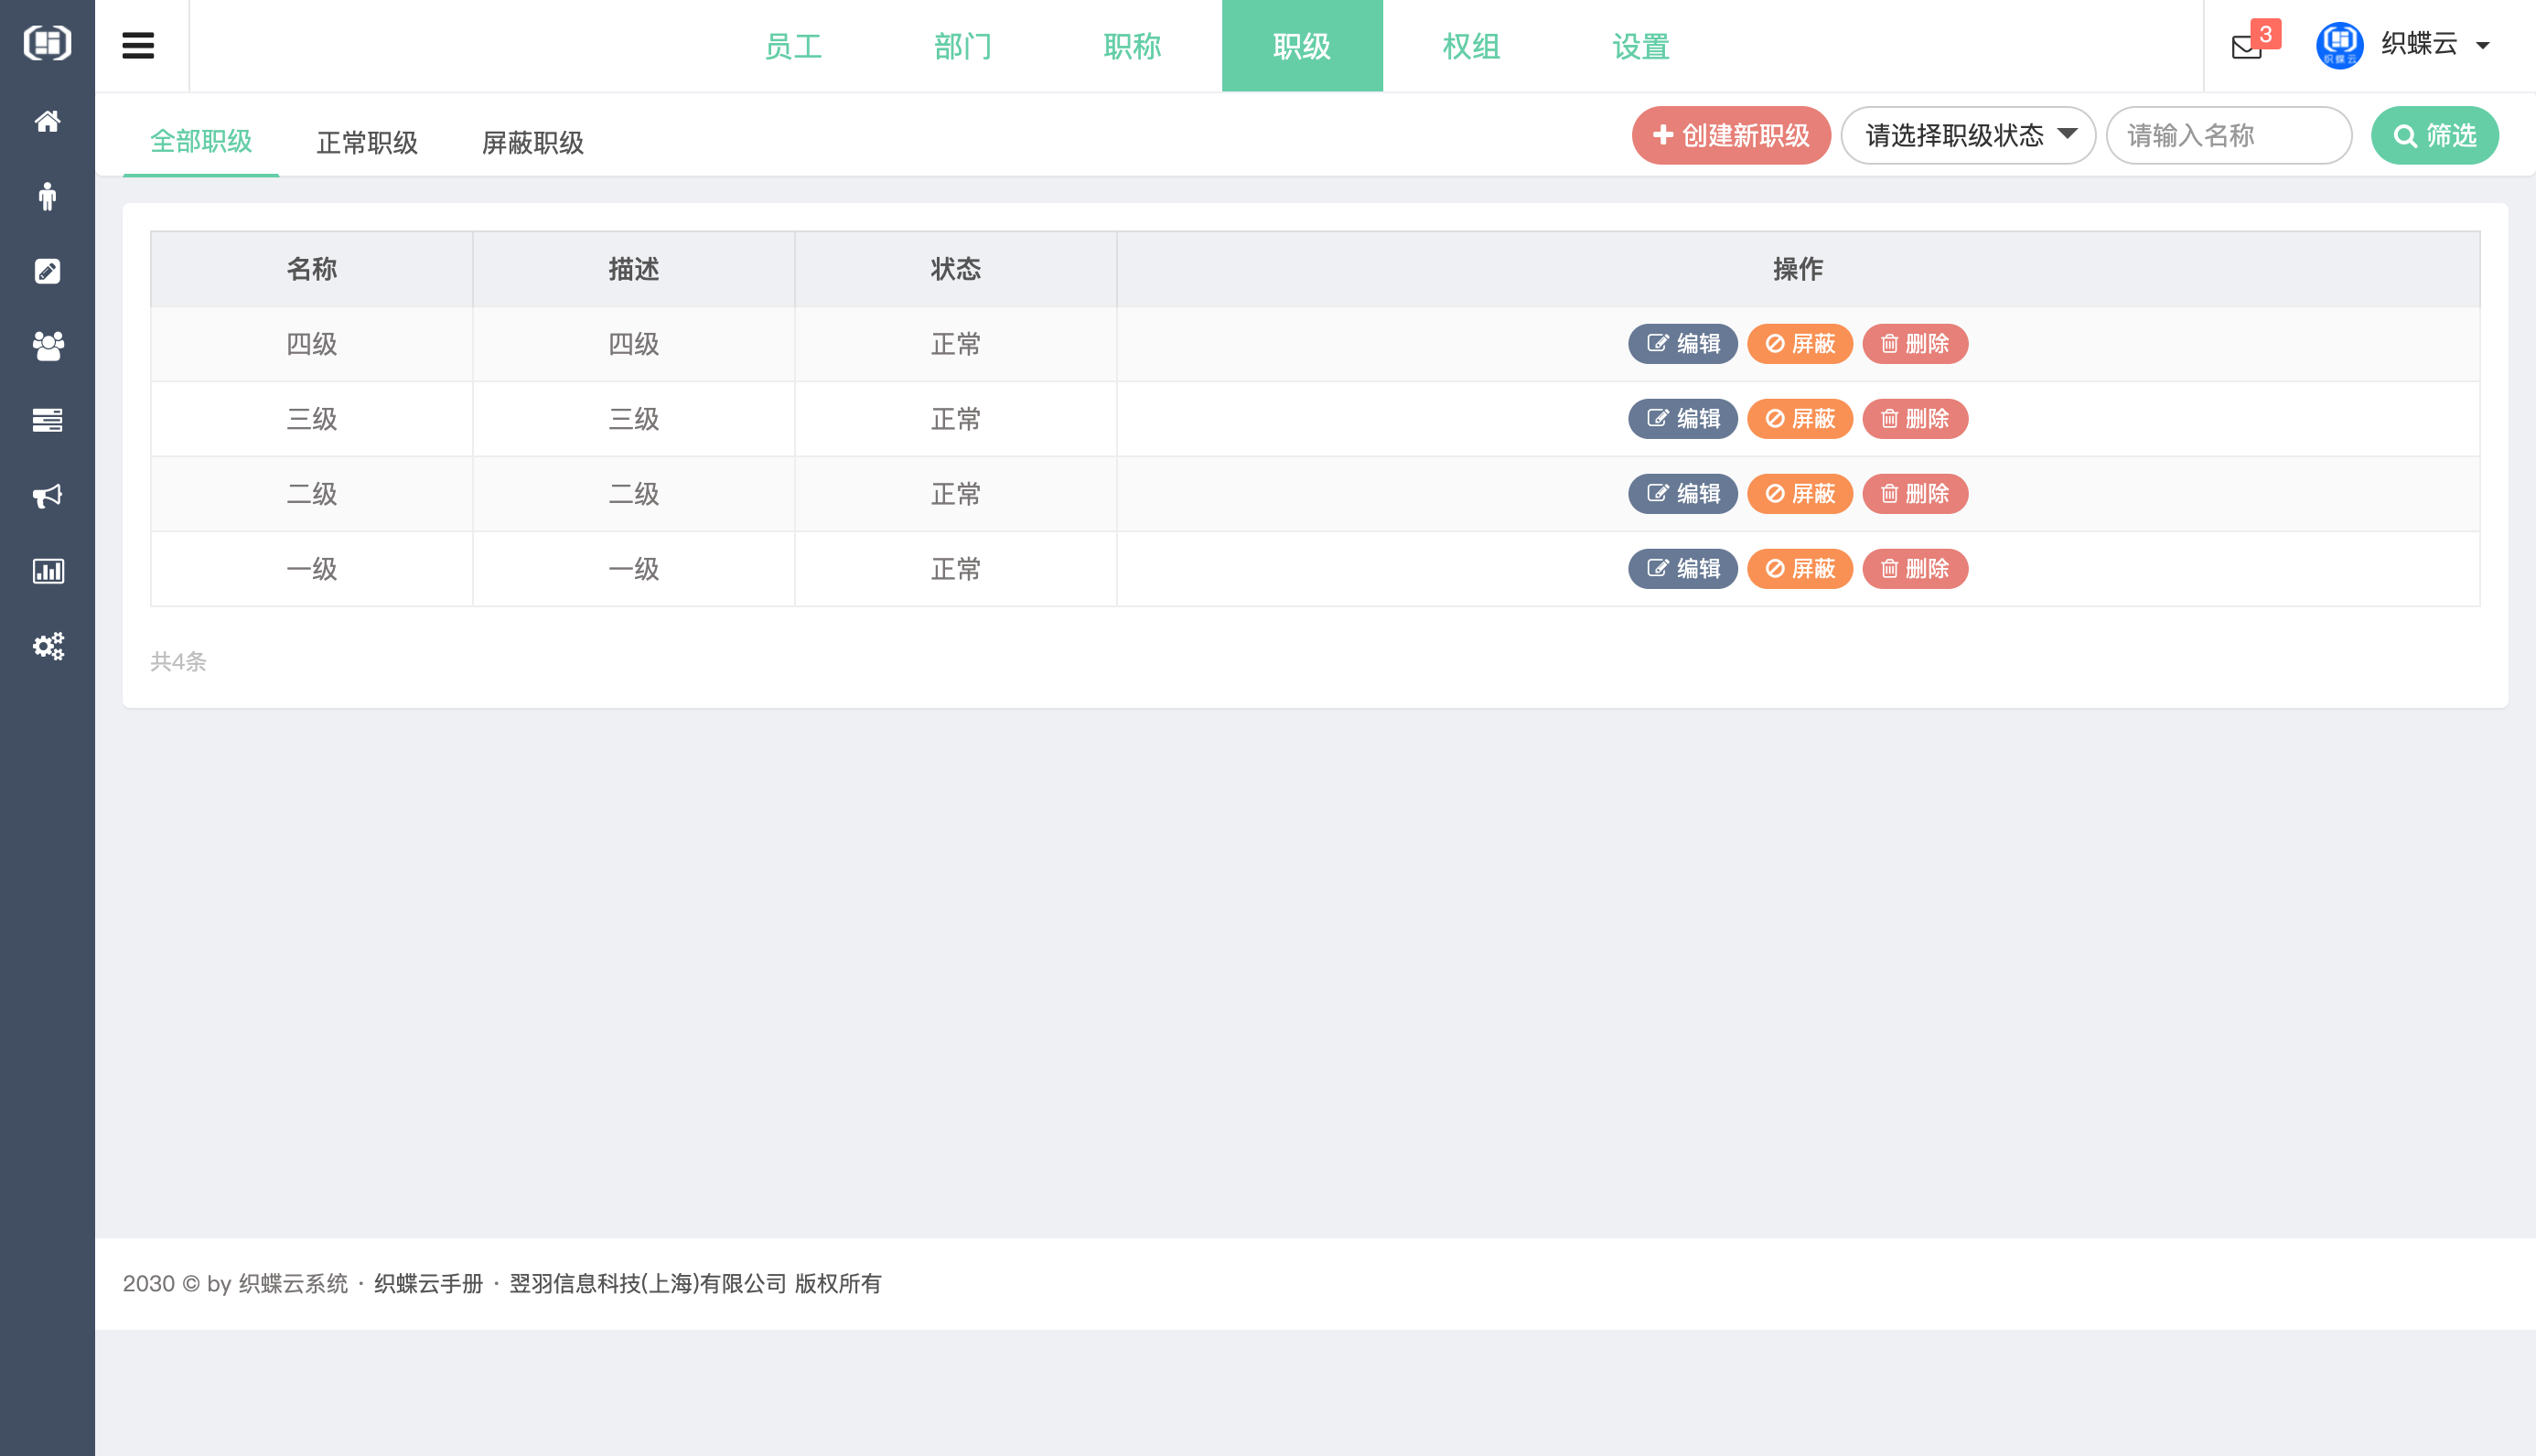The height and width of the screenshot is (1456, 2536).
Task: Open the bar chart statistics icon
Action: (47, 571)
